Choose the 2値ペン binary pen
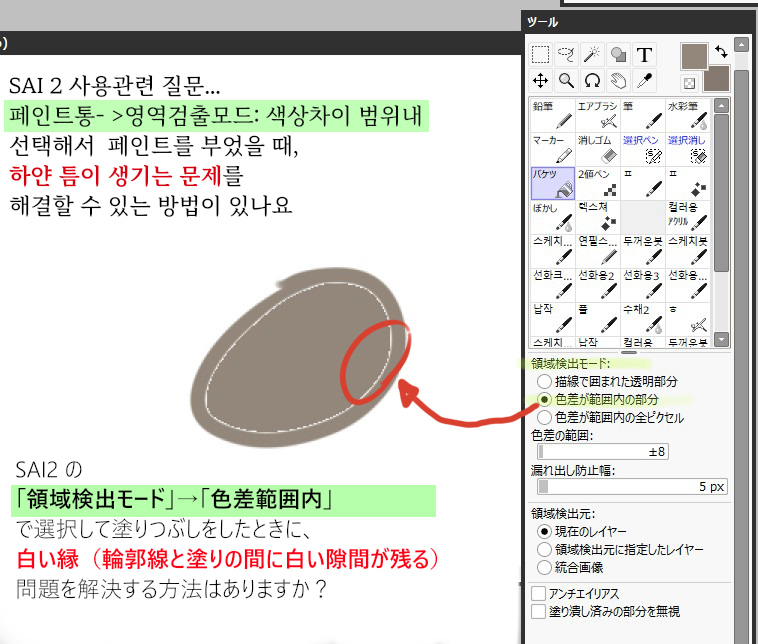758x644 pixels. [598, 183]
